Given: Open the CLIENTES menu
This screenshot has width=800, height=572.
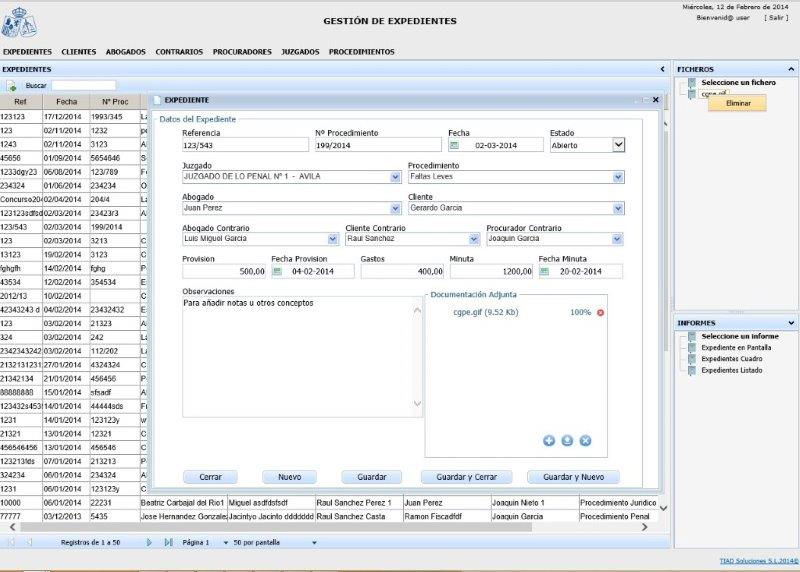Looking at the screenshot, I should coord(78,52).
